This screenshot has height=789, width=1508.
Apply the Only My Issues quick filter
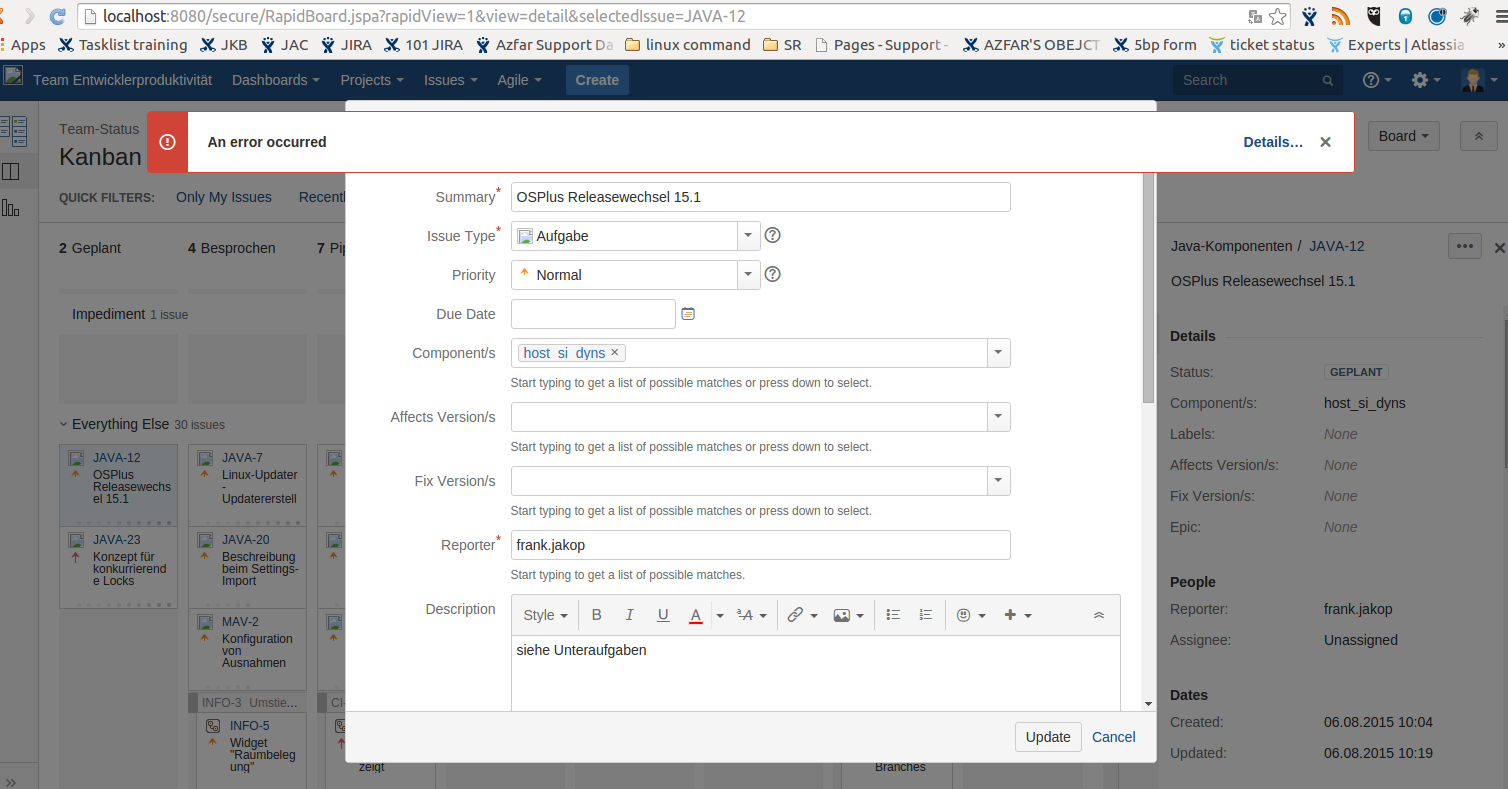[x=224, y=197]
